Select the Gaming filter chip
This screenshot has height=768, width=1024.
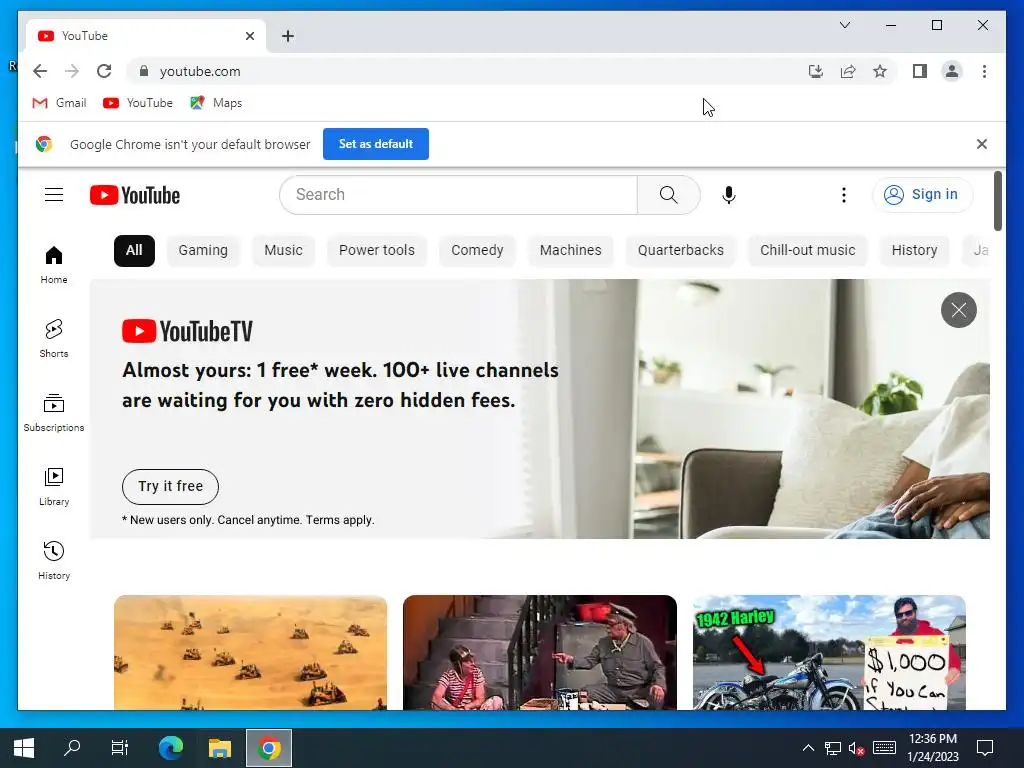(203, 251)
